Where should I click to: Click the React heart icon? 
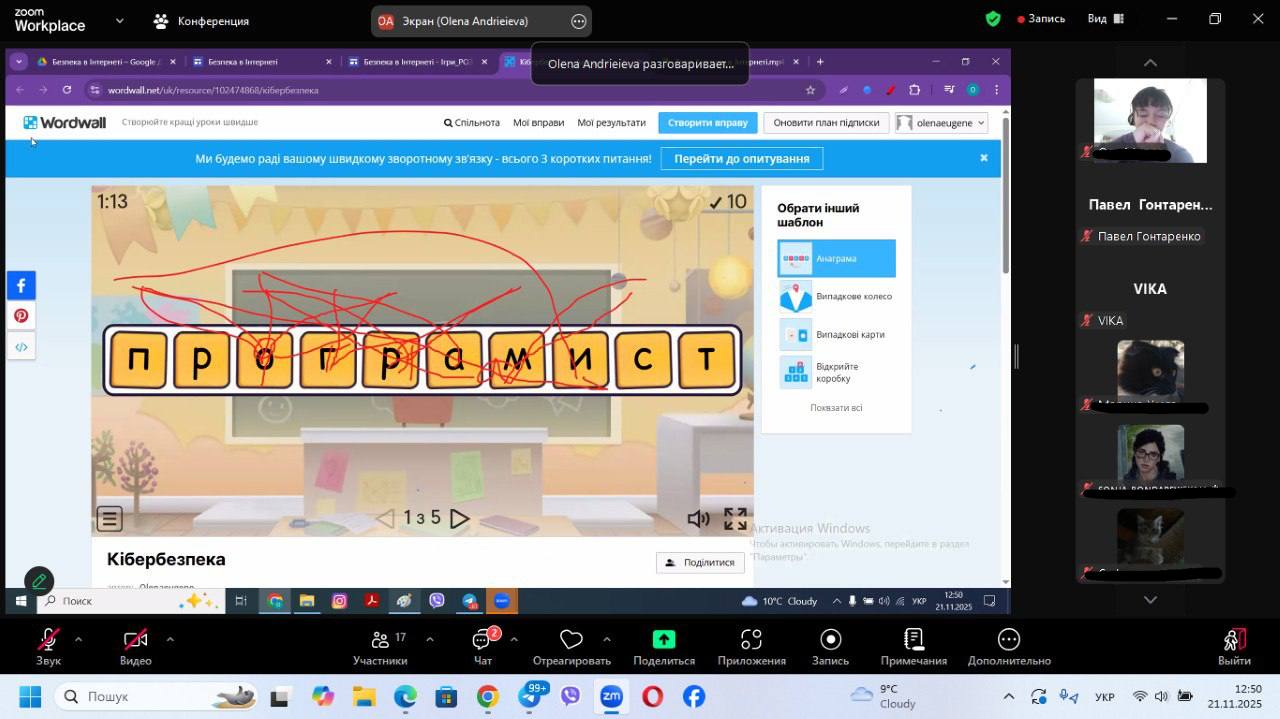pos(571,640)
